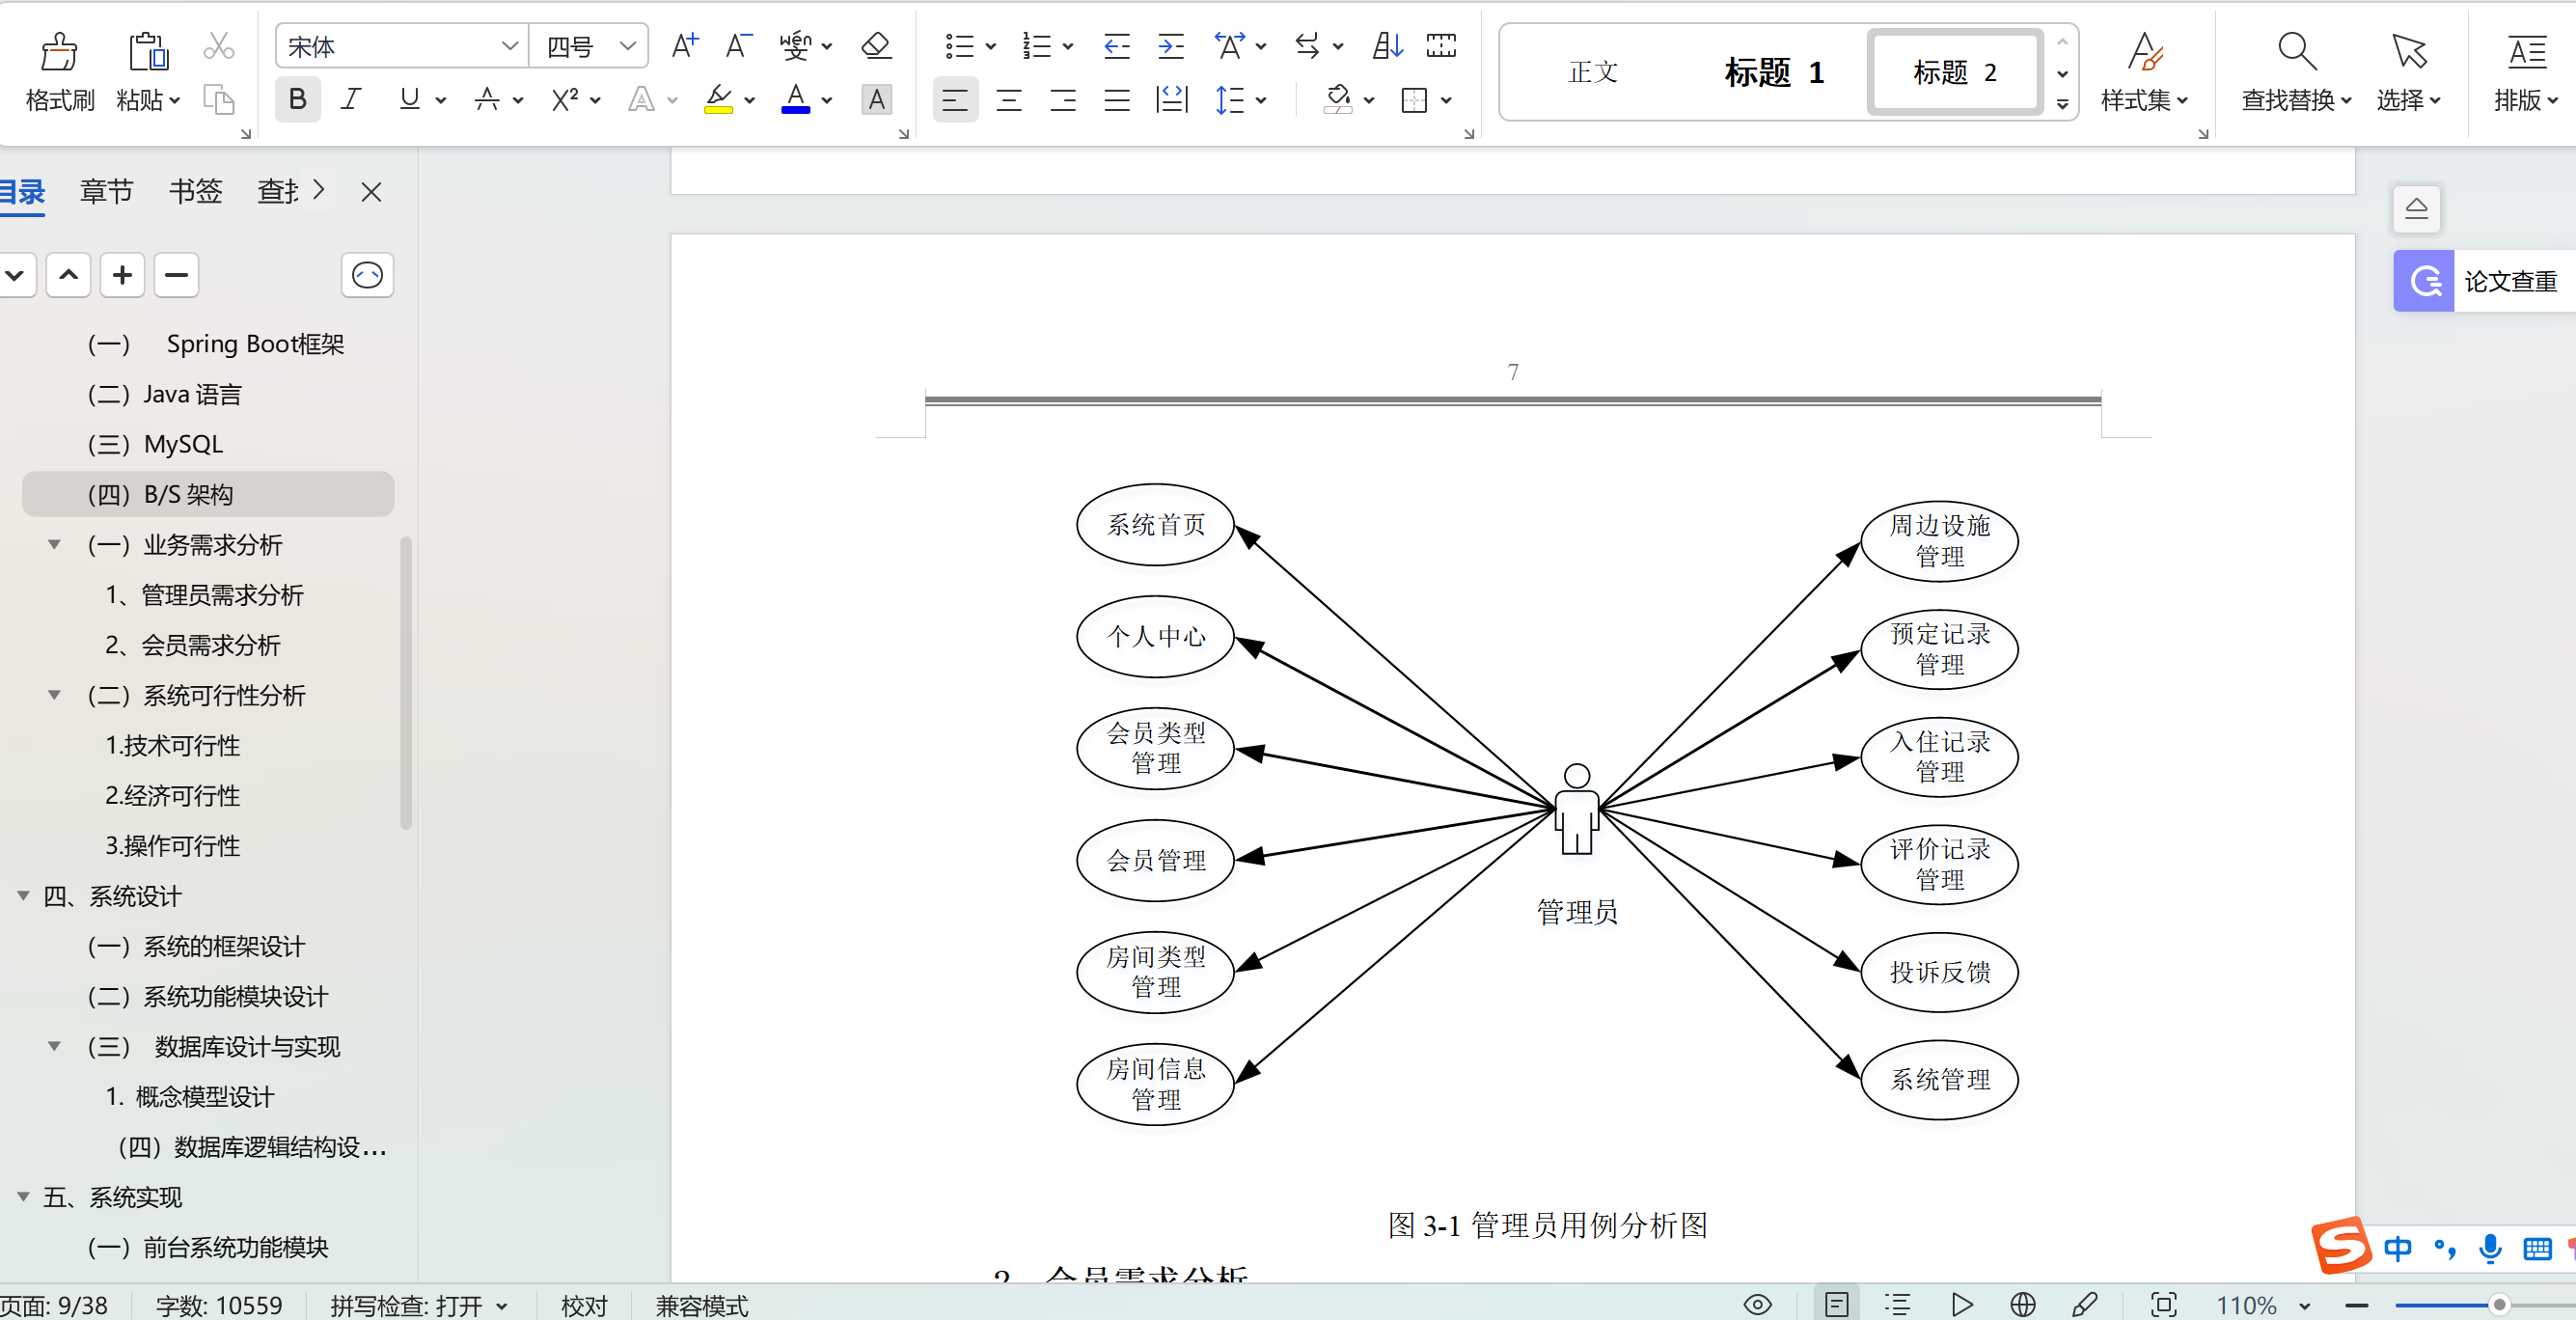
Task: Open the clear formatting eraser icon
Action: tap(875, 46)
